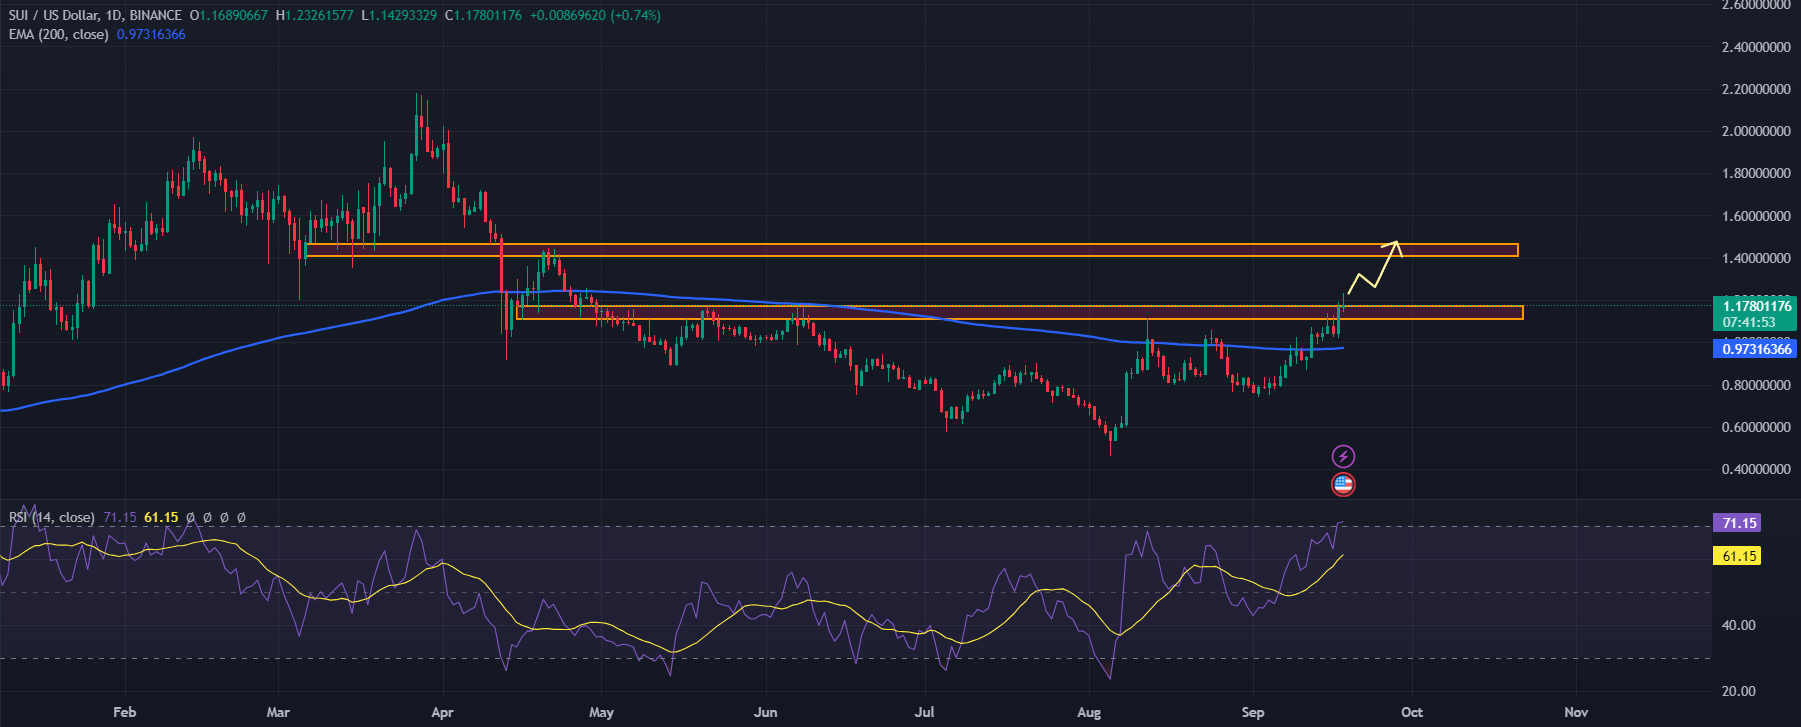Click the Apr label on time axis

click(441, 712)
